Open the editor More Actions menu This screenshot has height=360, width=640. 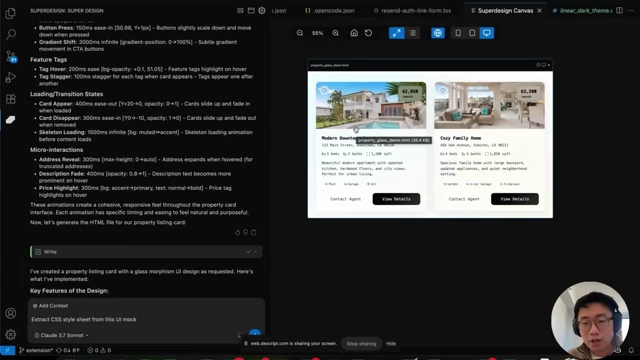tap(631, 11)
